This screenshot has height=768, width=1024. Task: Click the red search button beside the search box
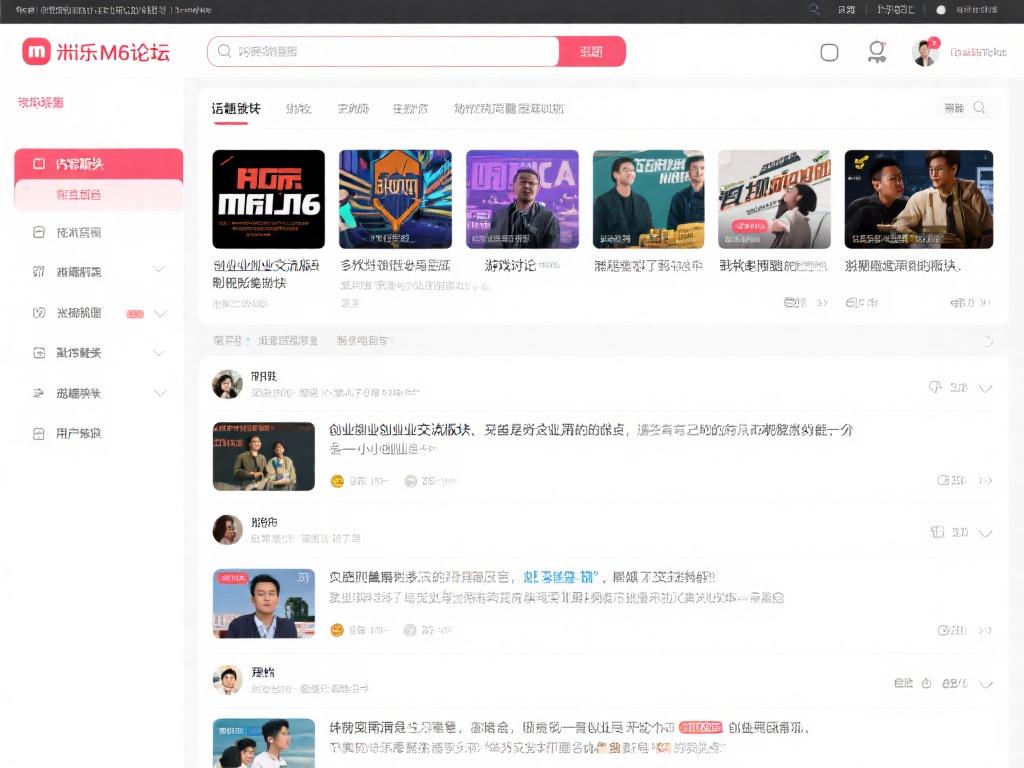(x=592, y=50)
